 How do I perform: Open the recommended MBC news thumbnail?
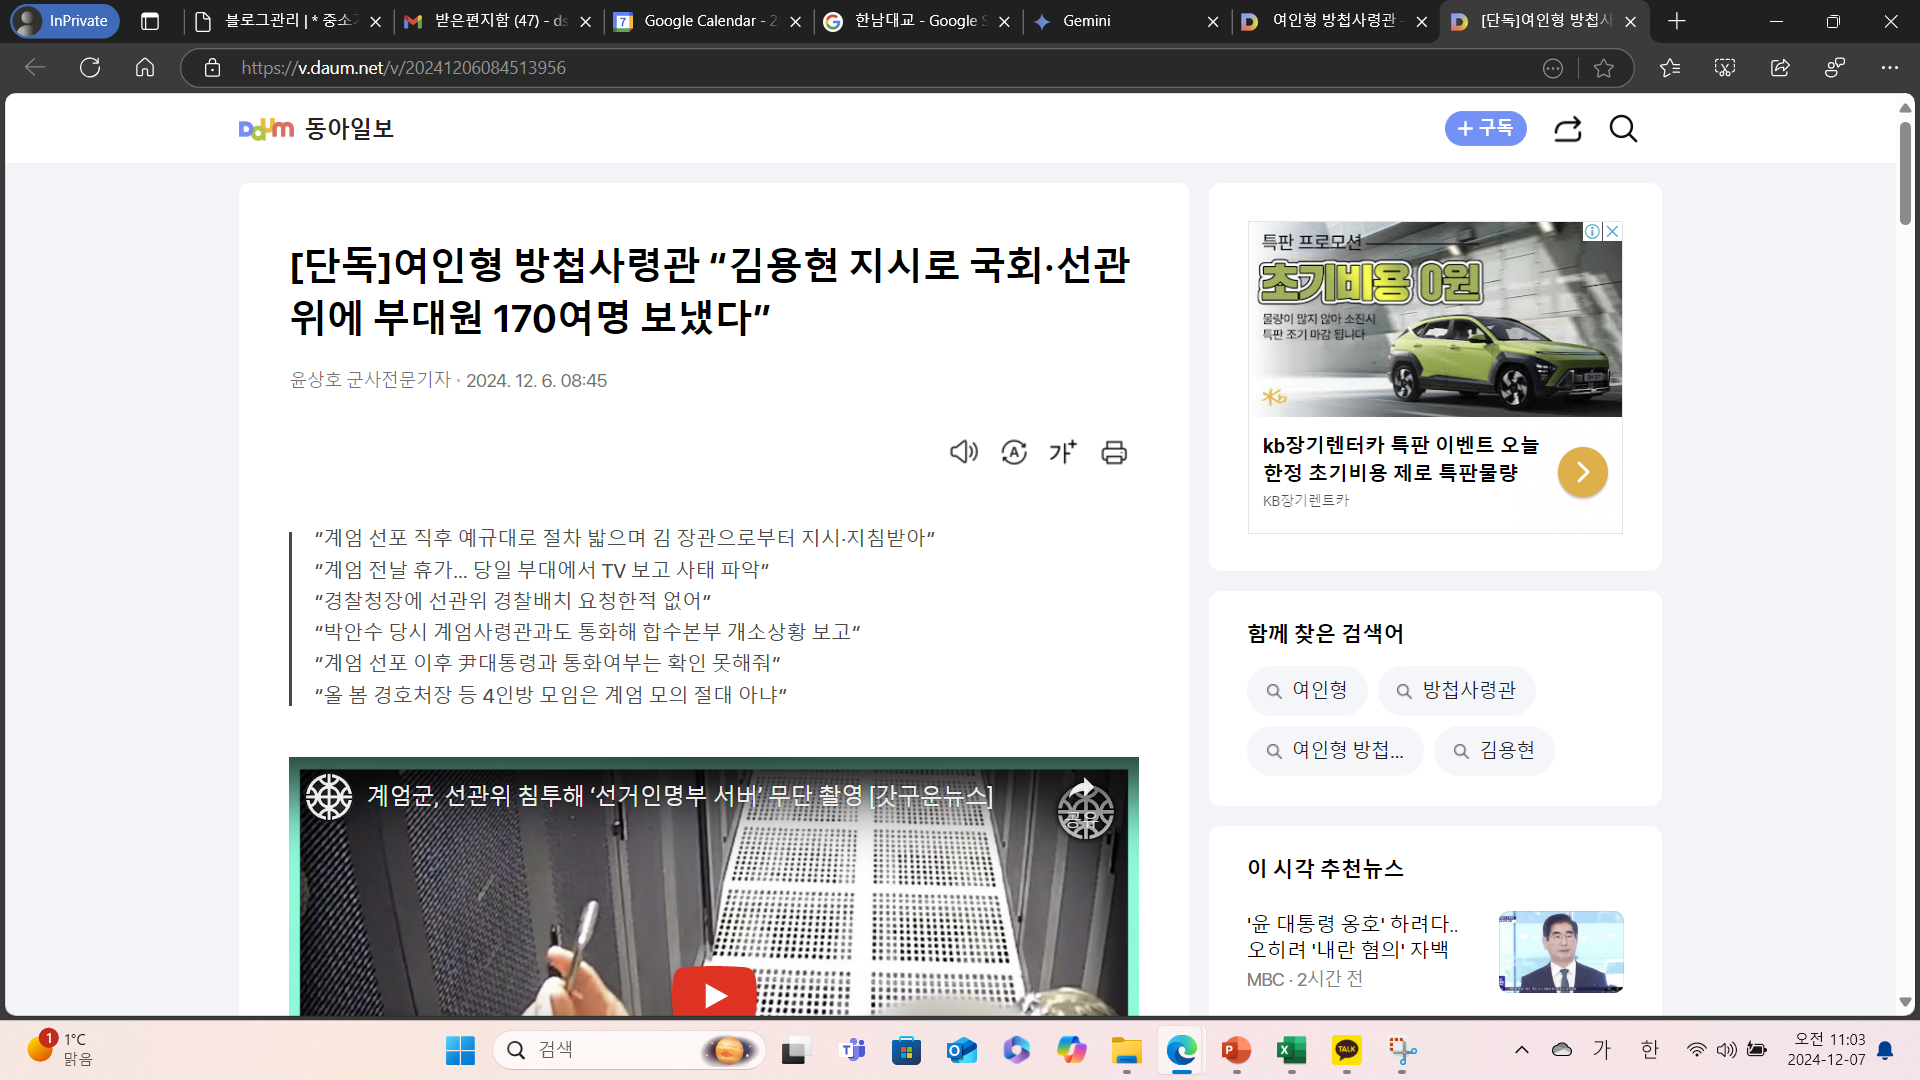(1560, 951)
